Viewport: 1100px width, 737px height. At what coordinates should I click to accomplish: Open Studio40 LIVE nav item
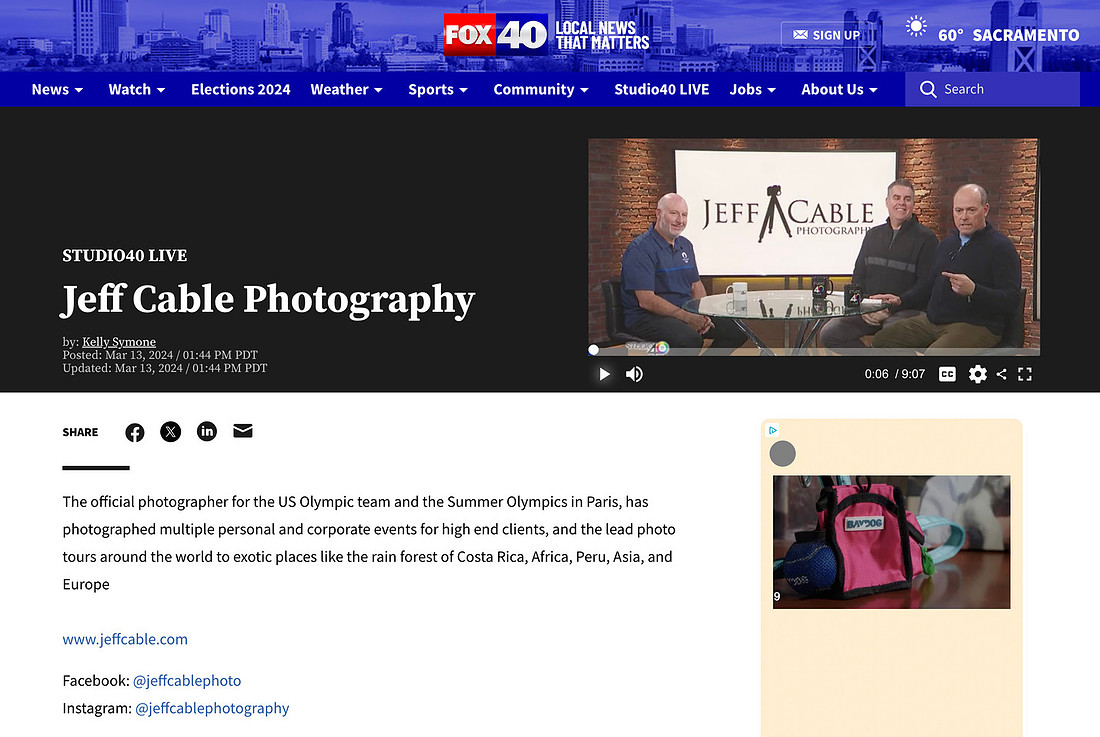(x=662, y=89)
